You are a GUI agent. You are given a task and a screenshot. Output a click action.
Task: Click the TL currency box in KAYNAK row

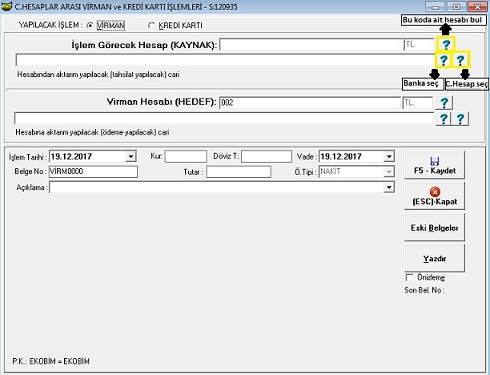tap(419, 45)
